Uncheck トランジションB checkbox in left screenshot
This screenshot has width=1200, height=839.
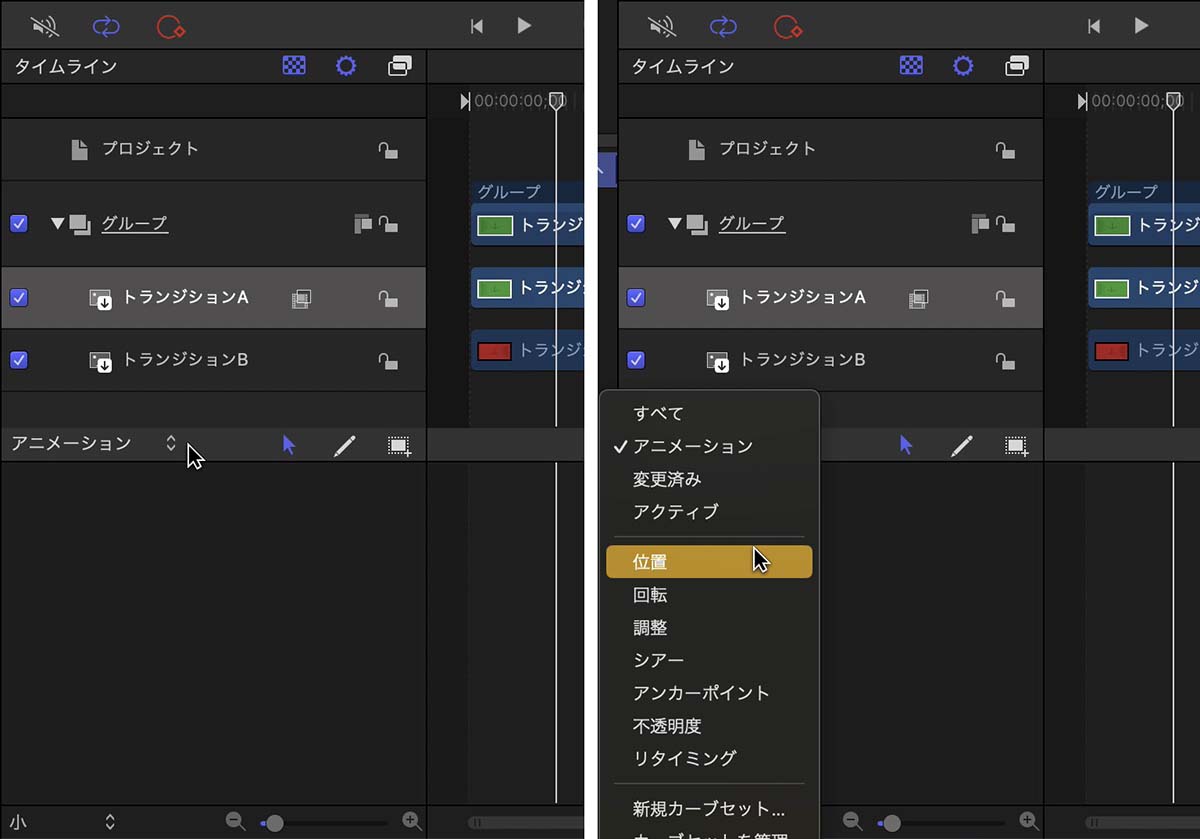(19, 359)
